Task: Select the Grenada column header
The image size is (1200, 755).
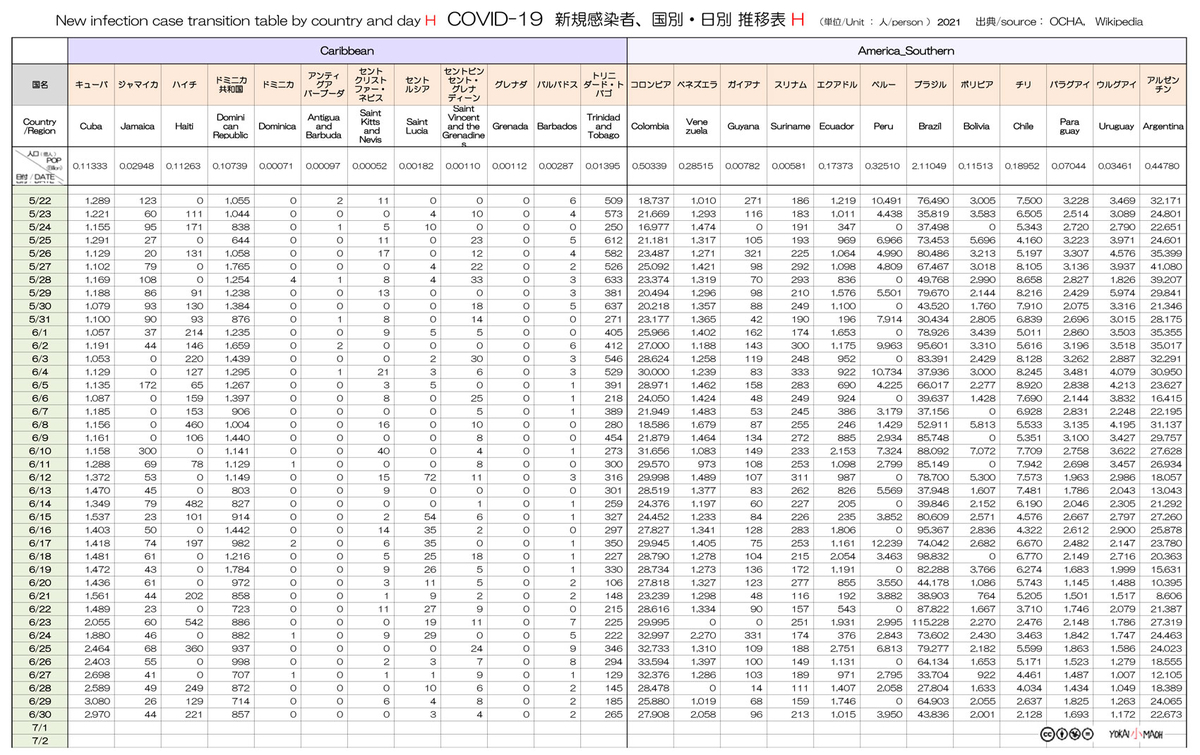Action: click(x=509, y=126)
